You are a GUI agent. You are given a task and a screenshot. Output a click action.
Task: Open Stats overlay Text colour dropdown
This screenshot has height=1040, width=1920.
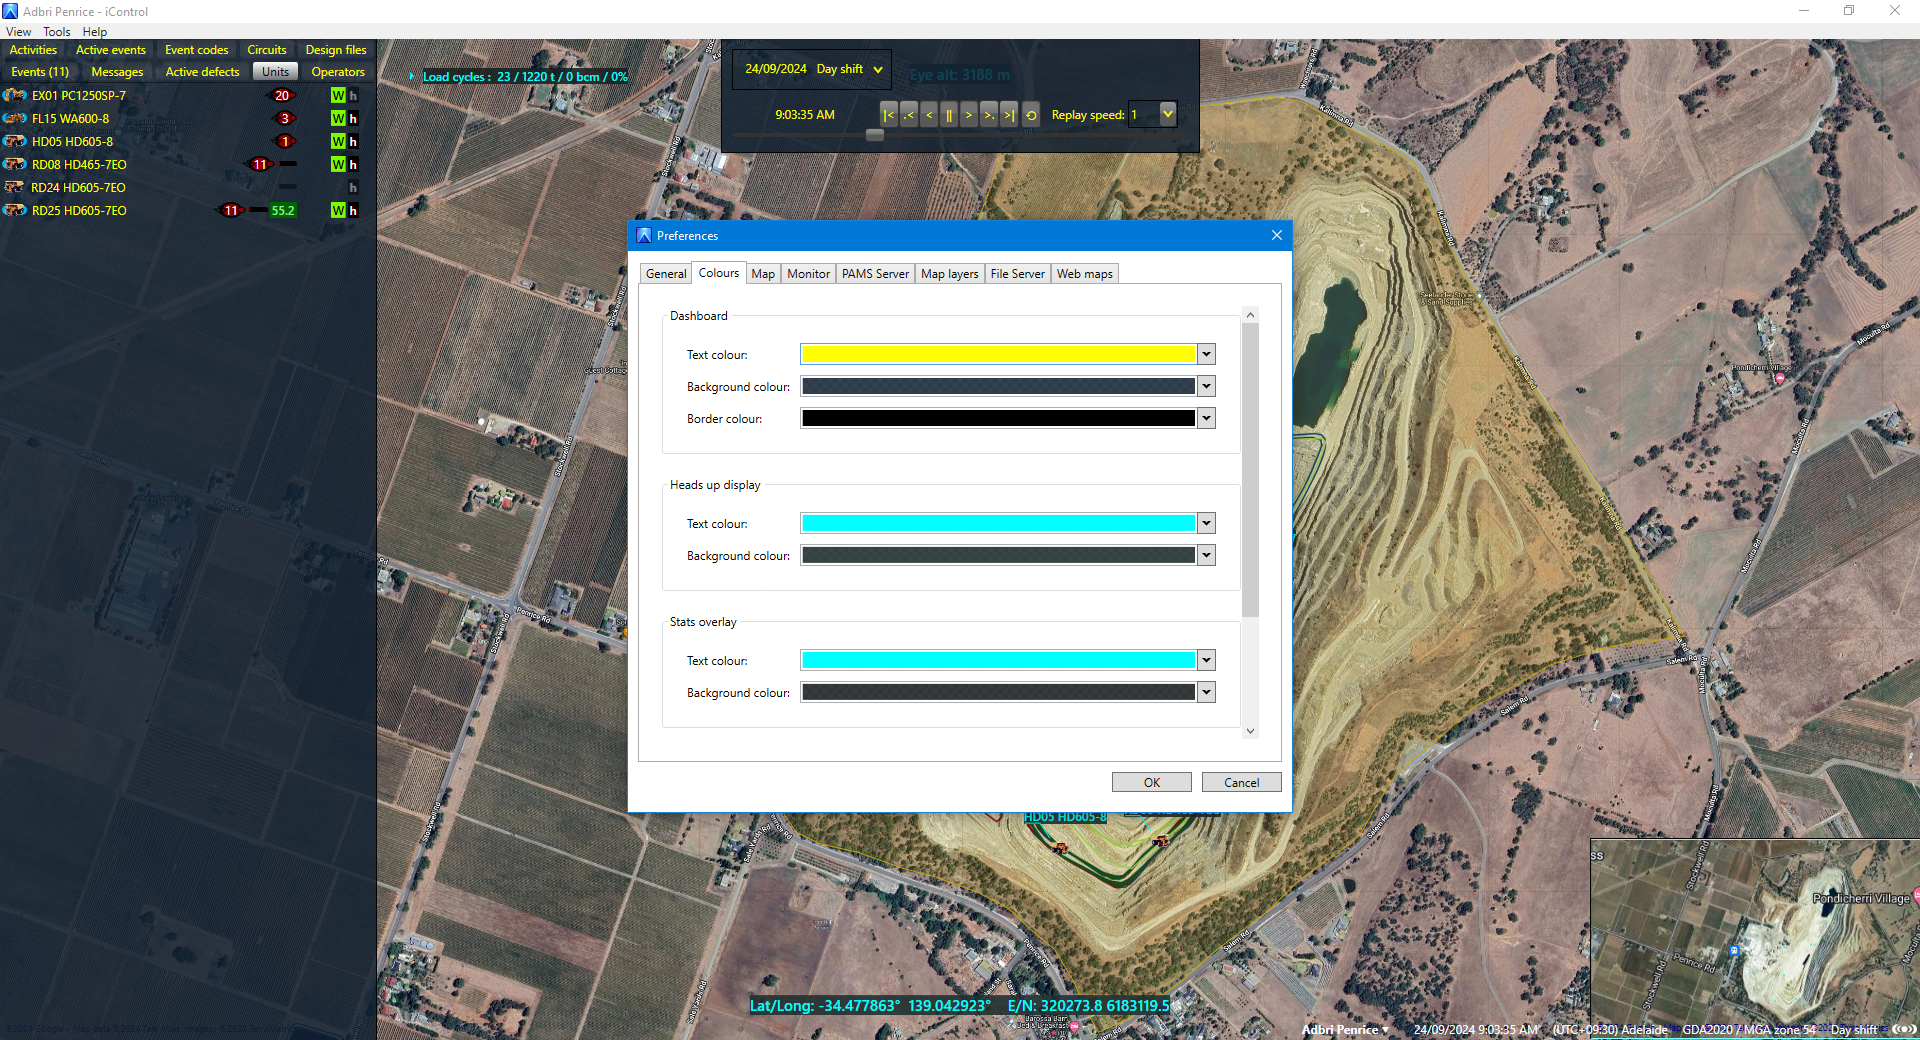point(1207,660)
